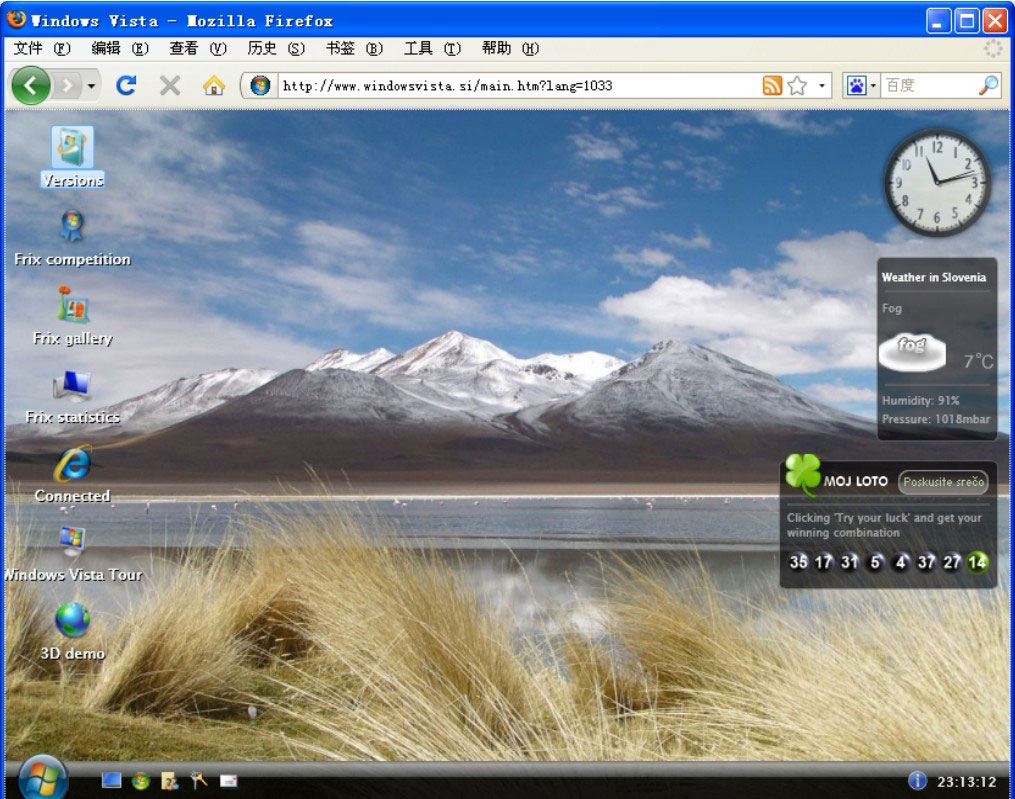Screen dimensions: 1015x799
Task: Click the 7°C temperature reading
Action: coord(978,361)
